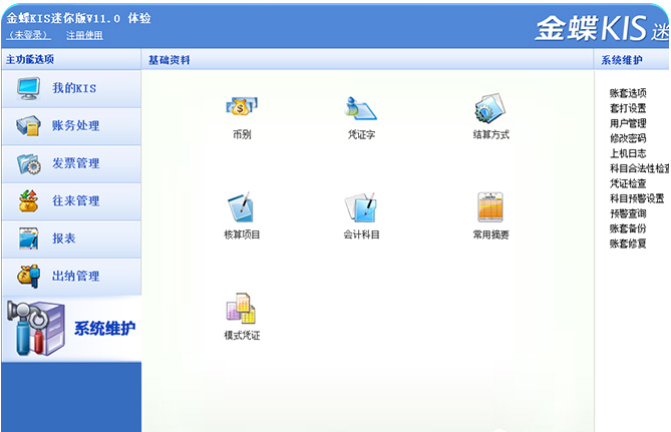Click the 系统维护 right panel header
The width and height of the screenshot is (671, 432).
(x=621, y=60)
